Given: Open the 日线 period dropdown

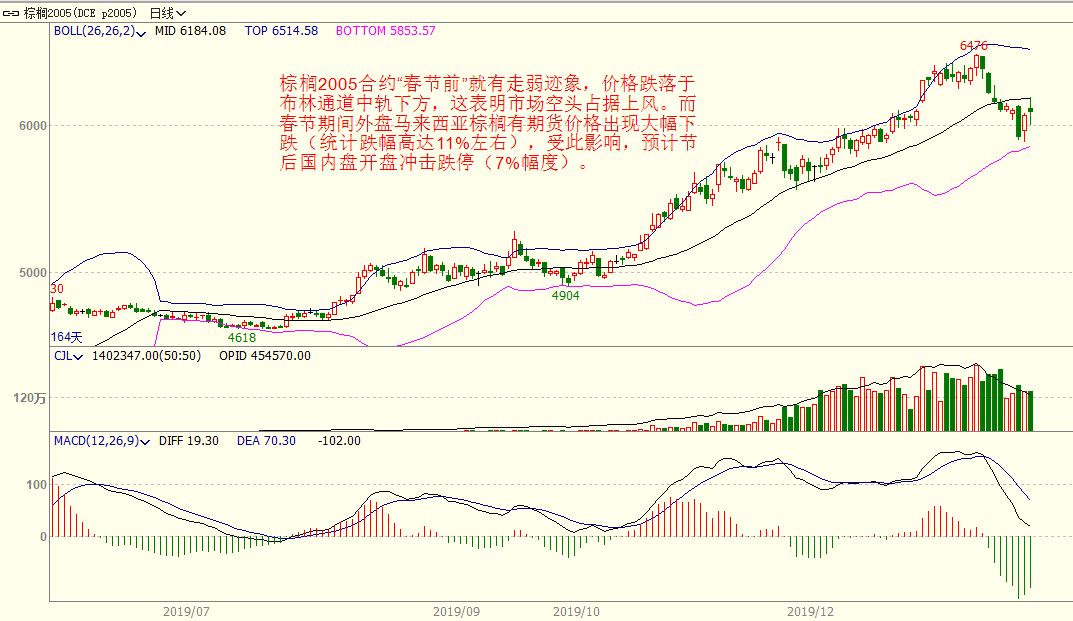Looking at the screenshot, I should pyautogui.click(x=166, y=13).
